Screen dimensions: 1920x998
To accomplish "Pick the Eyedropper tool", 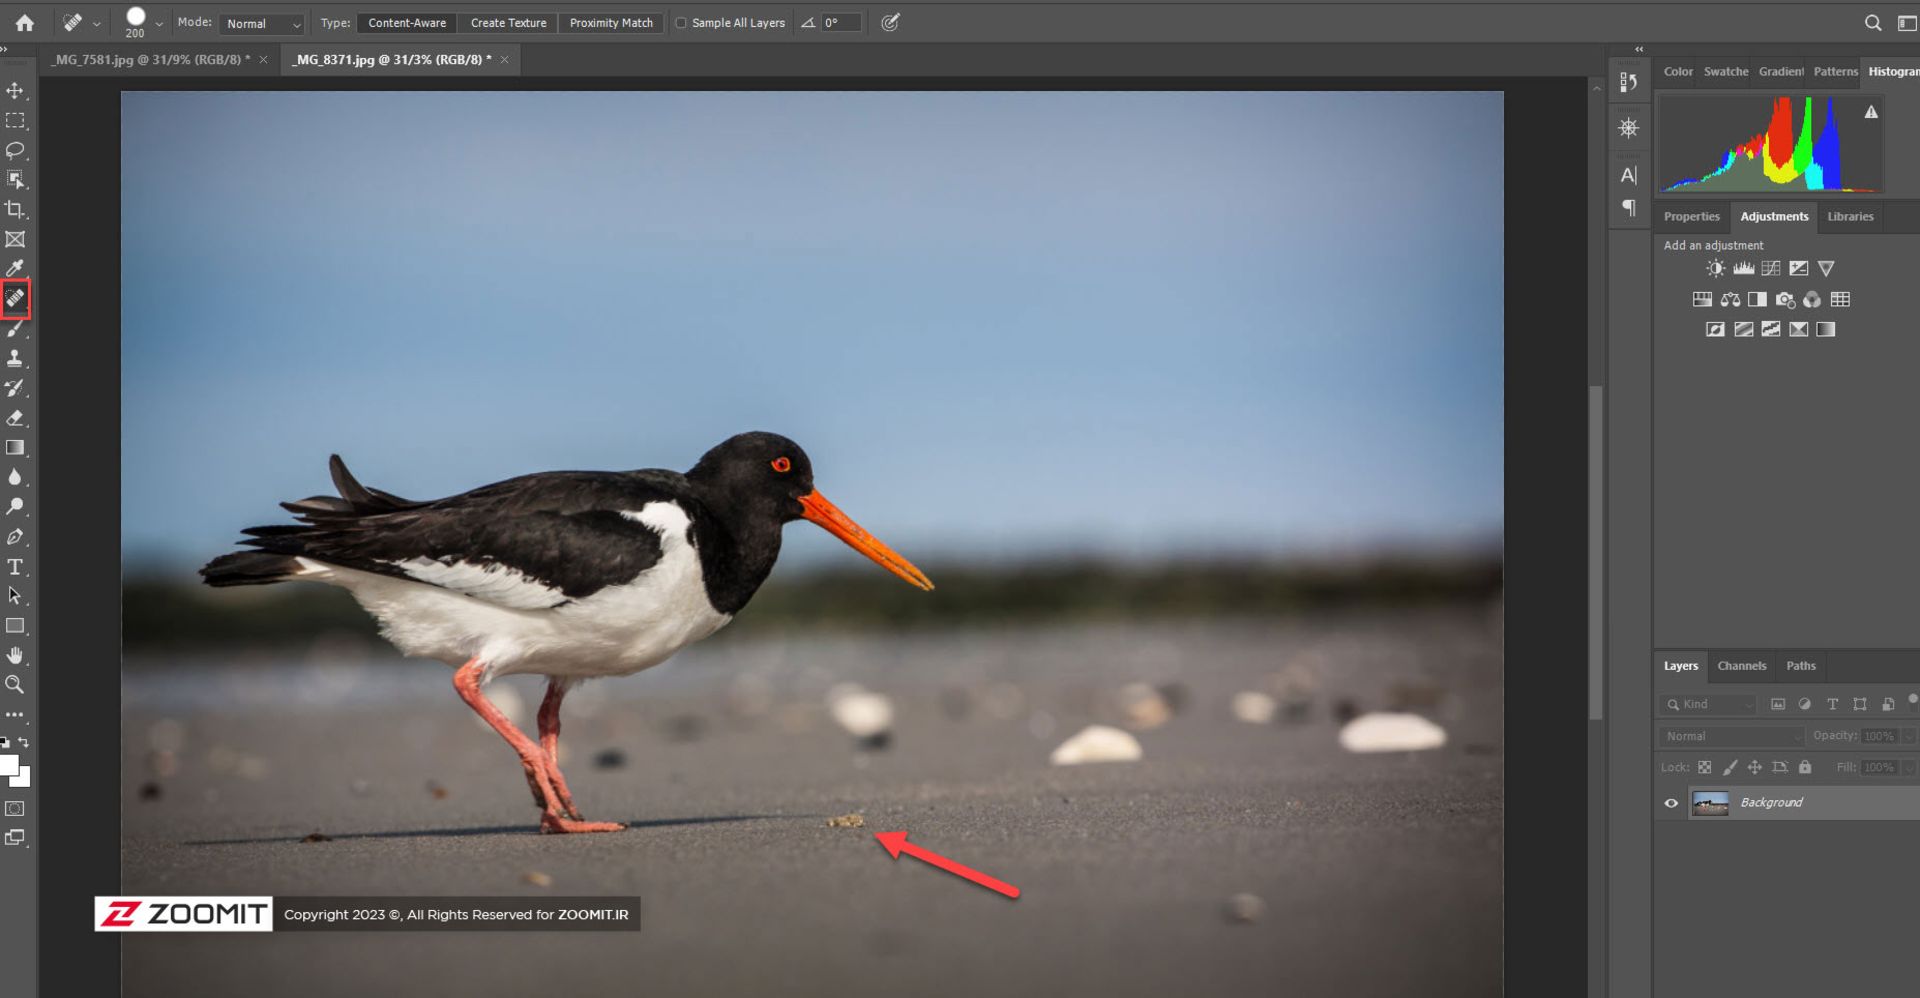I will click(15, 268).
